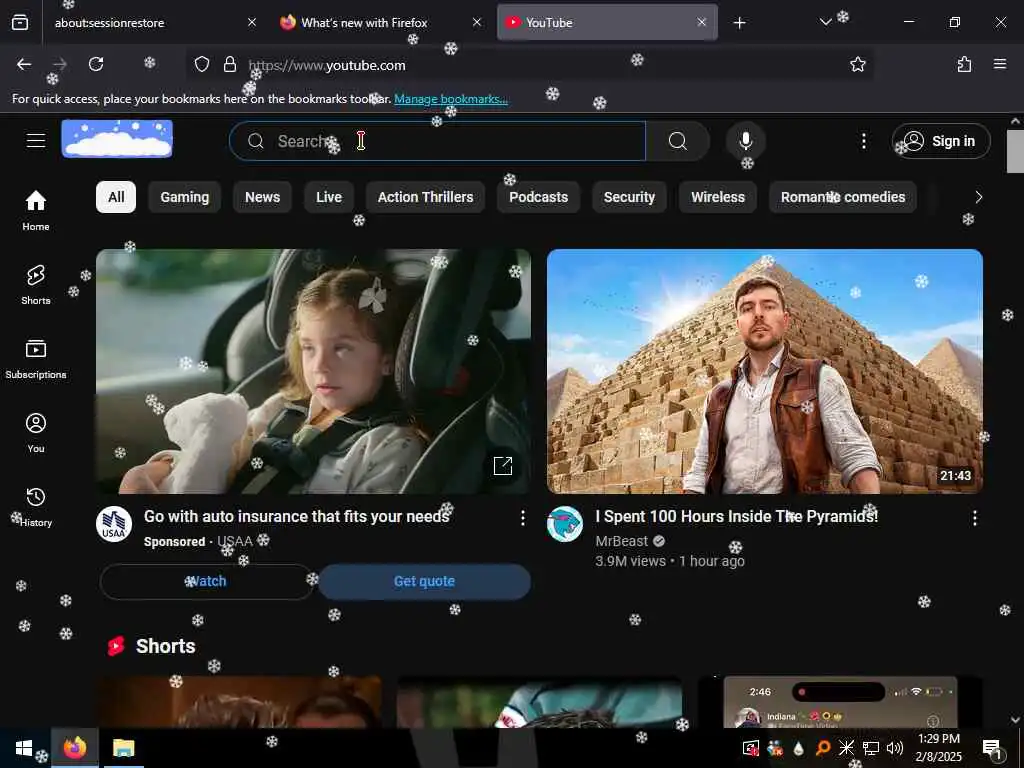The height and width of the screenshot is (768, 1024).
Task: Click the YouTube Search input field
Action: coord(438,141)
